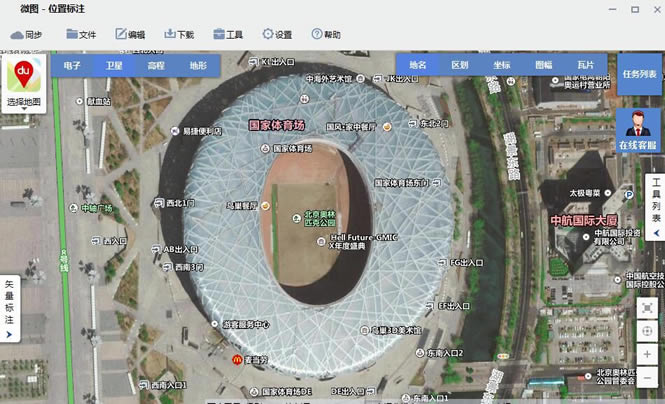Expand the 选择地图 map source dropdown
The height and width of the screenshot is (404, 665).
(24, 103)
